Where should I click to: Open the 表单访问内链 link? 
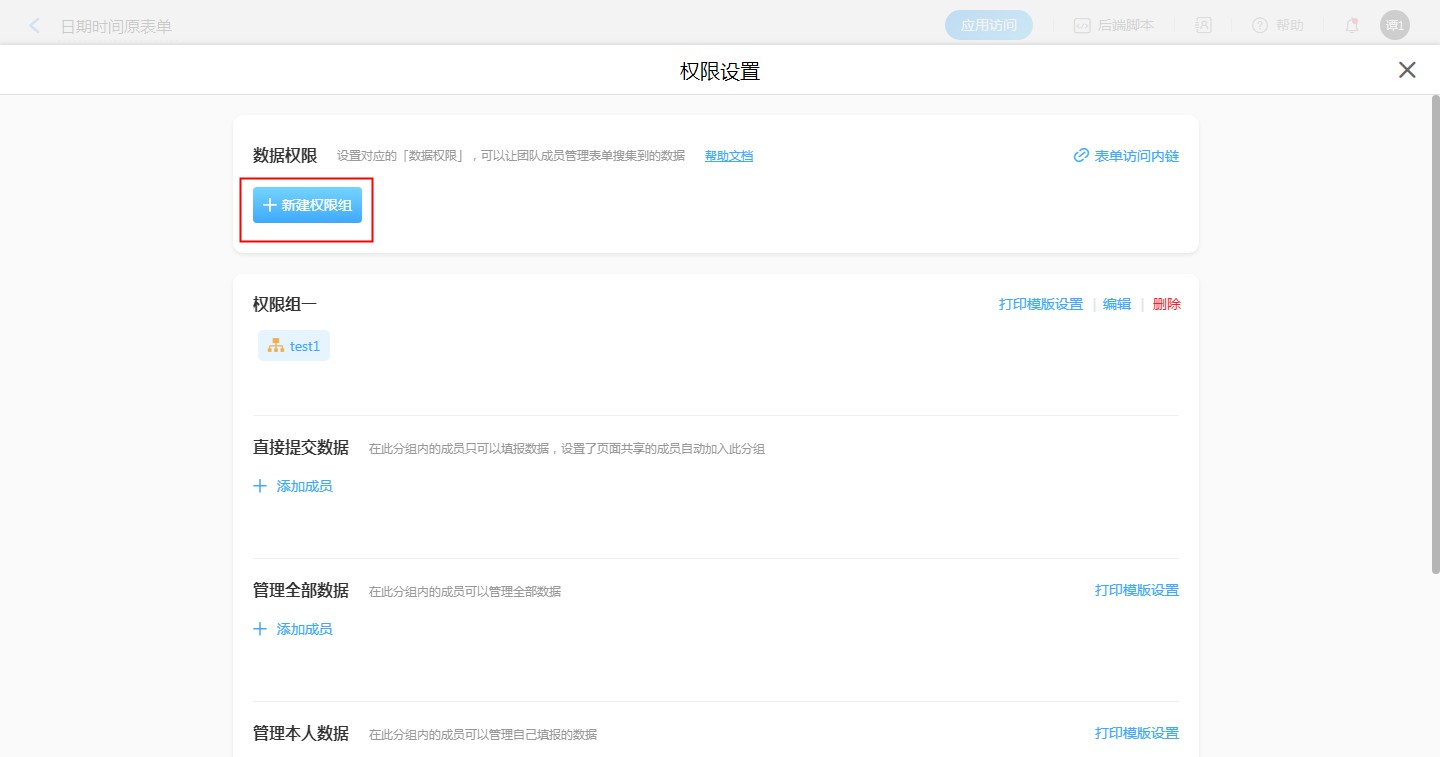coord(1137,156)
